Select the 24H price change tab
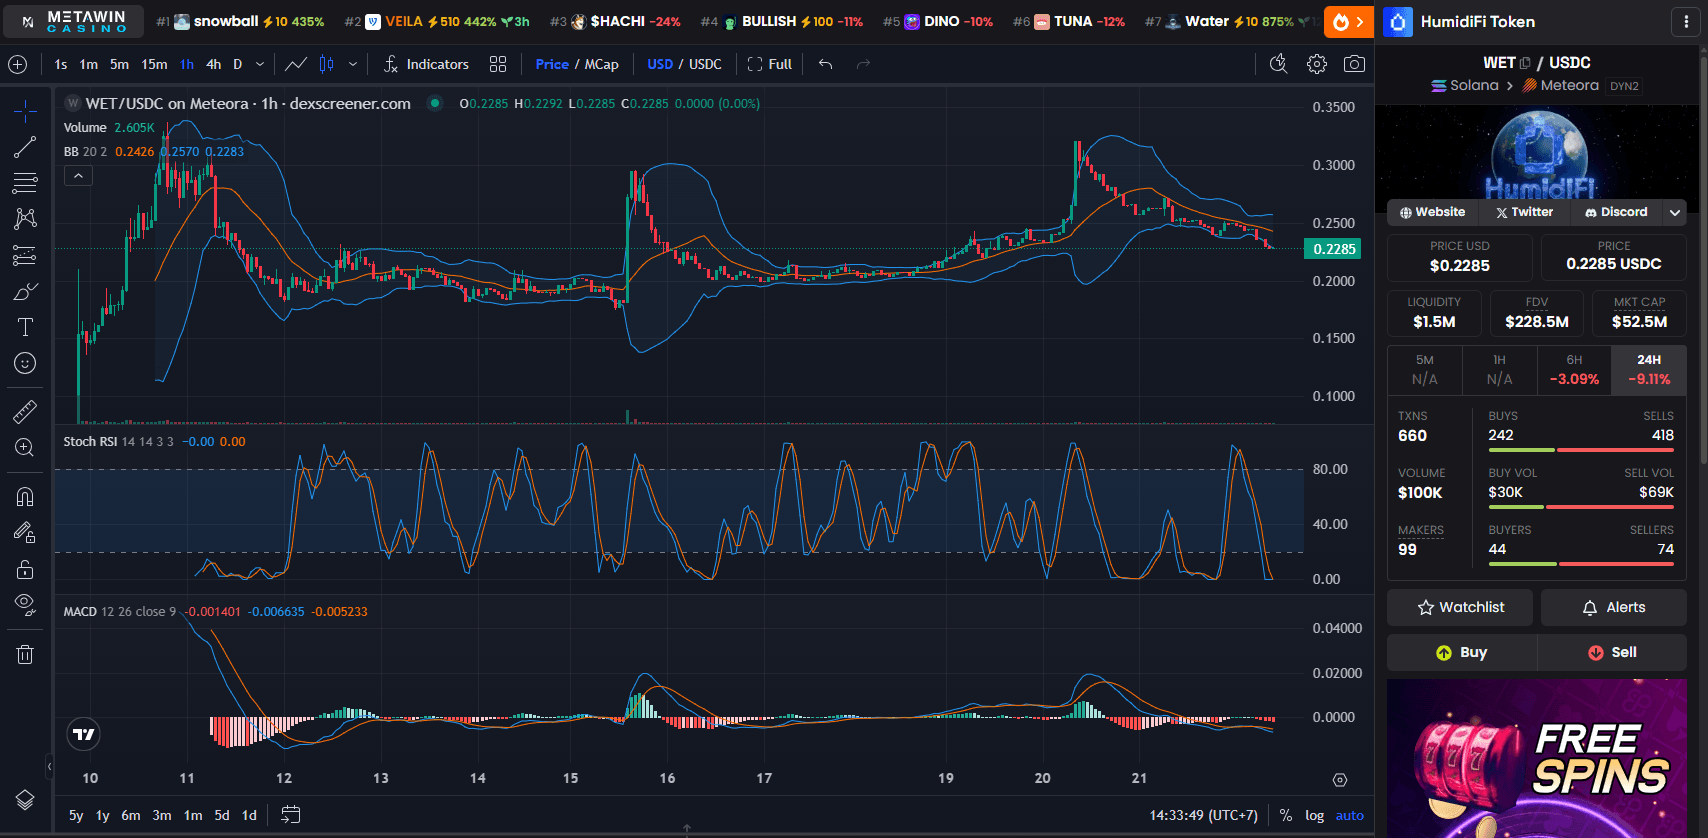Viewport: 1708px width, 838px height. tap(1649, 369)
